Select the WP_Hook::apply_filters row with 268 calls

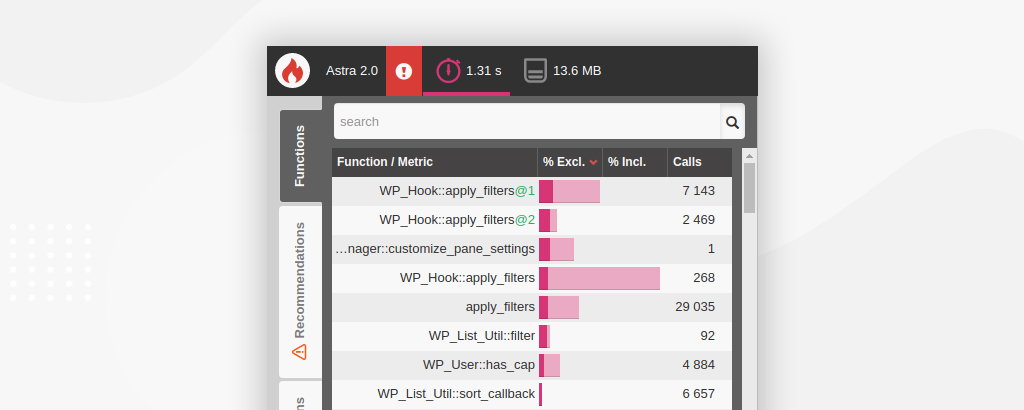click(532, 278)
